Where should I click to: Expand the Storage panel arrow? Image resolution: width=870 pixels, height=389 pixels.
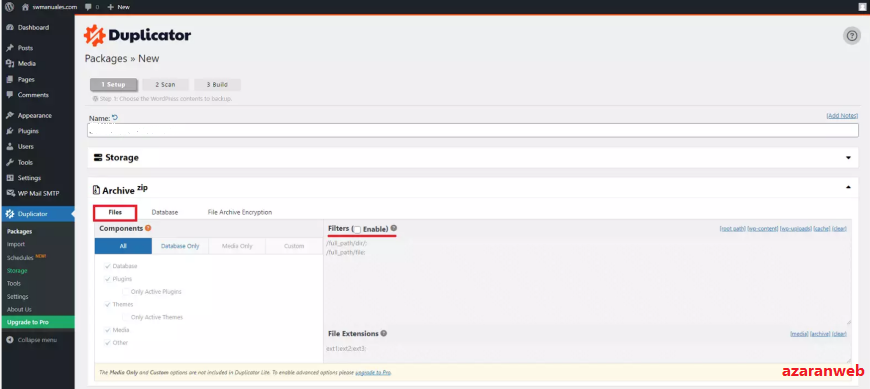848,158
